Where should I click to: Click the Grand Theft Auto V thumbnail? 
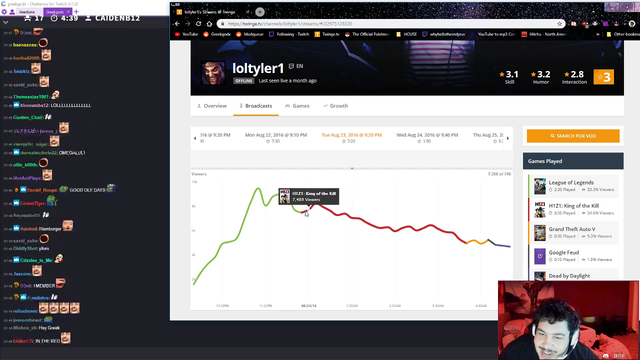pyautogui.click(x=540, y=233)
